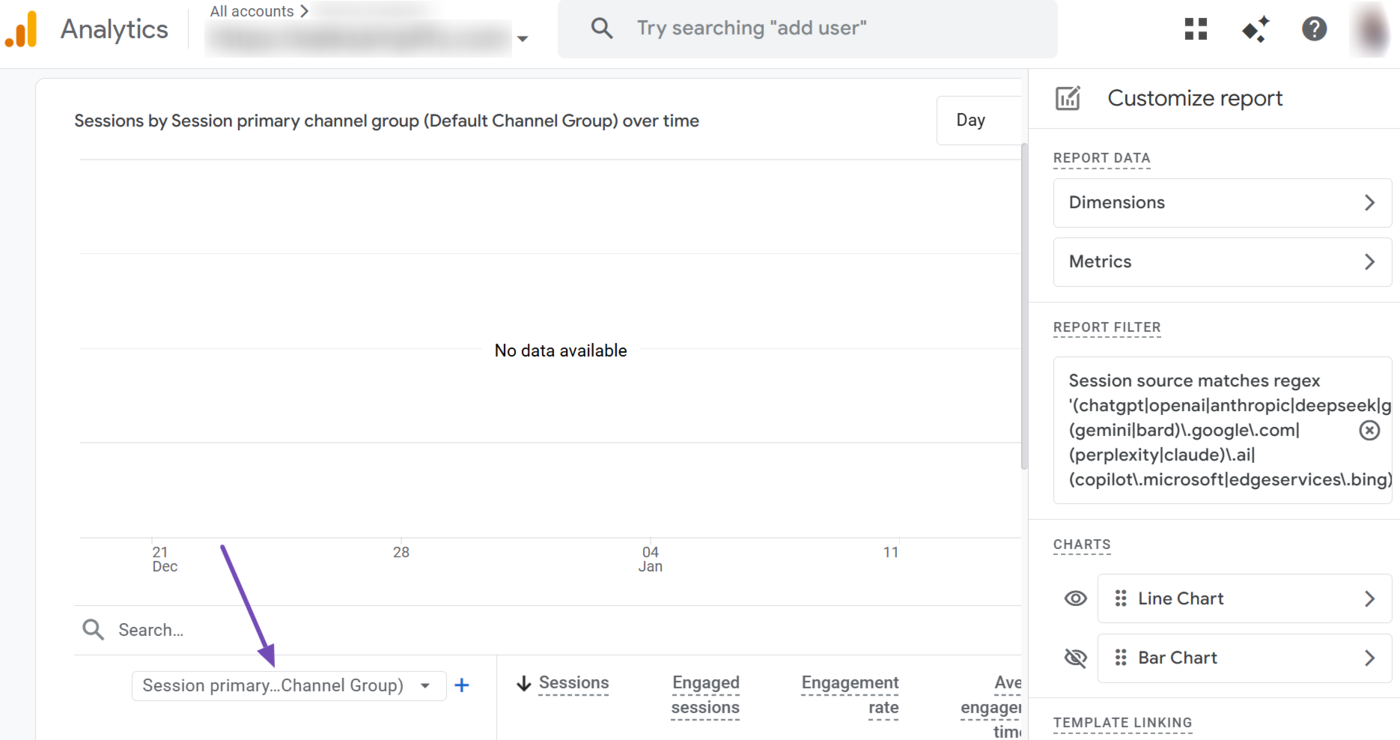
Task: Open the Day granularity dropdown
Action: coord(971,119)
